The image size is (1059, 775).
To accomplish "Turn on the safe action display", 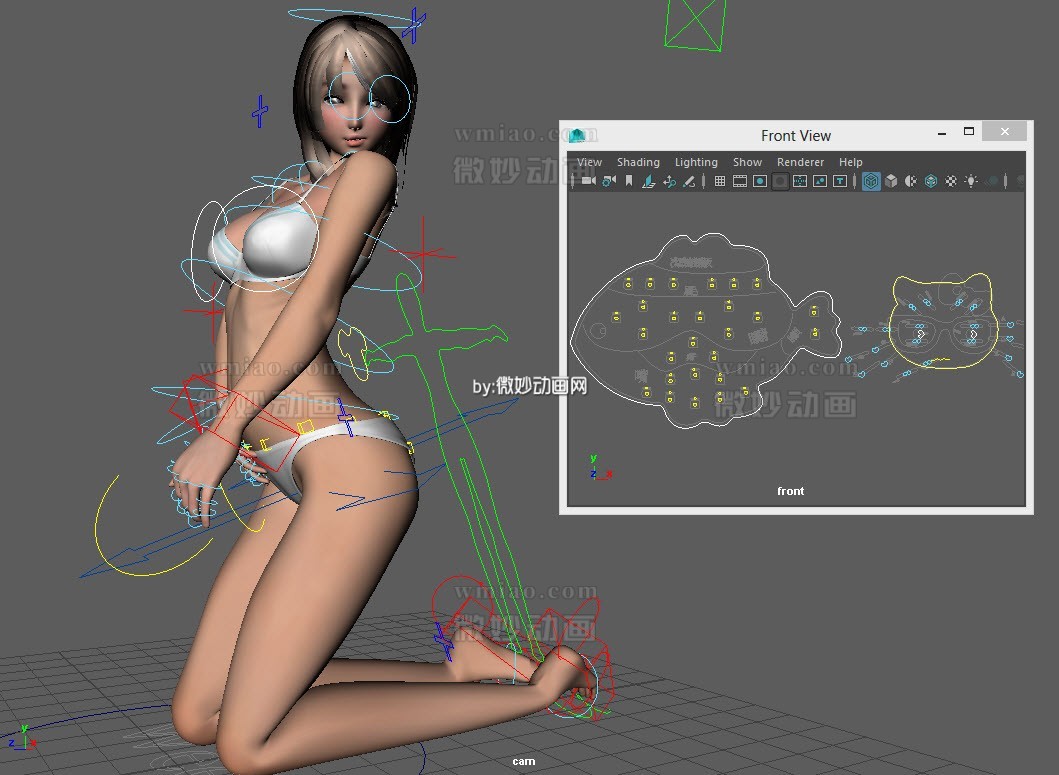I will (819, 182).
